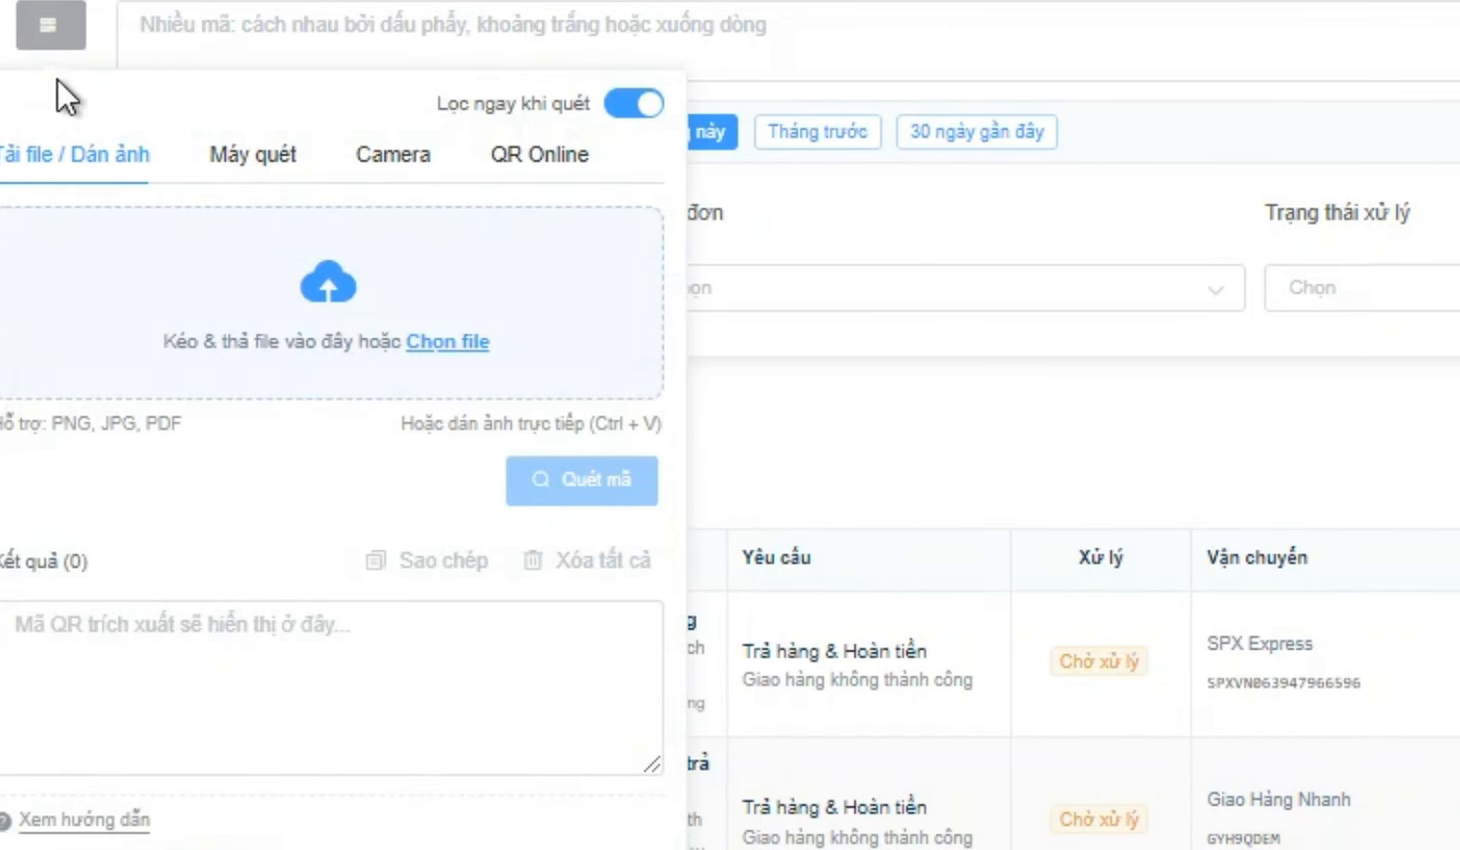Click the Yêu cầu column header
This screenshot has height=850, width=1460.
click(x=777, y=558)
